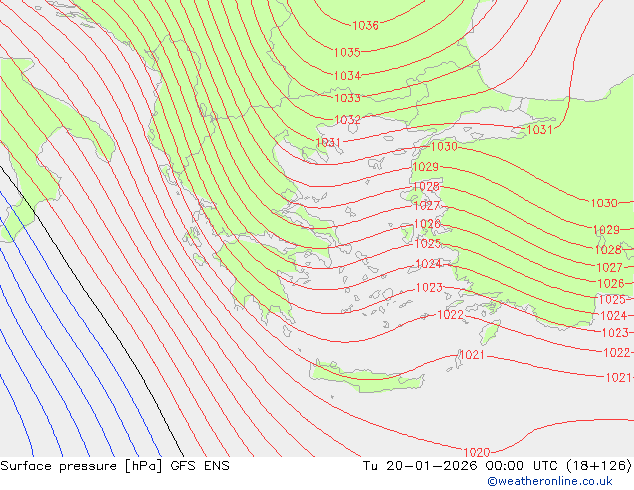634x490 pixels.
Task: Click the 1033 isobar label
Action: pos(347,98)
